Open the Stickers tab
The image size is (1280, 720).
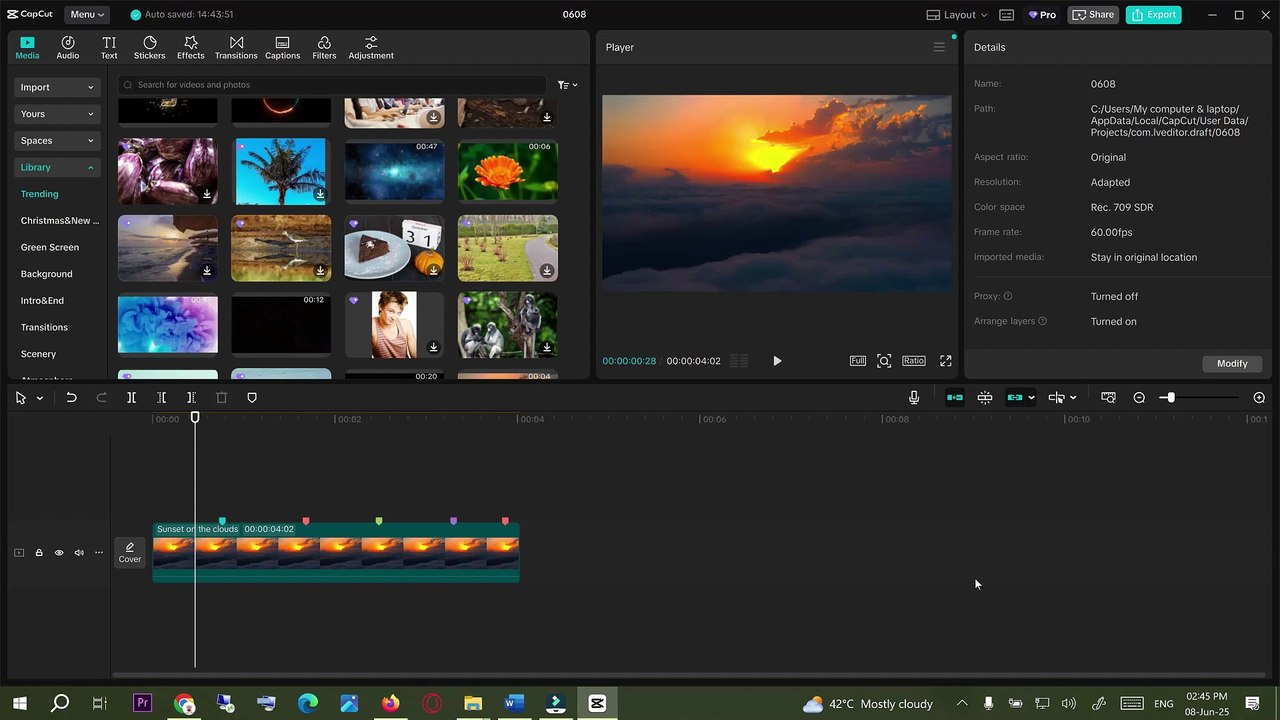149,47
